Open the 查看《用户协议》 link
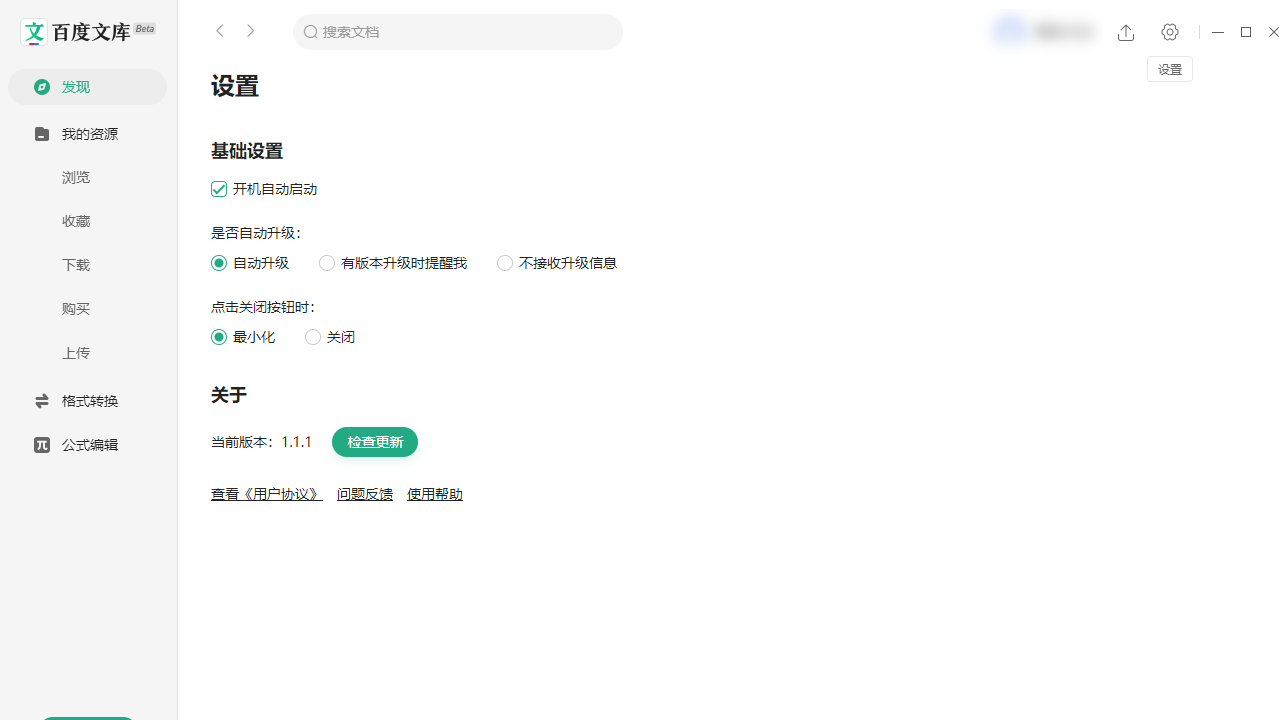The image size is (1280, 720). [266, 493]
